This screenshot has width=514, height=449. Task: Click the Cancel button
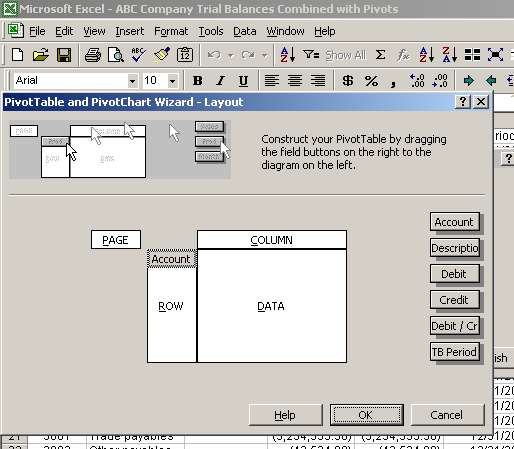[447, 415]
